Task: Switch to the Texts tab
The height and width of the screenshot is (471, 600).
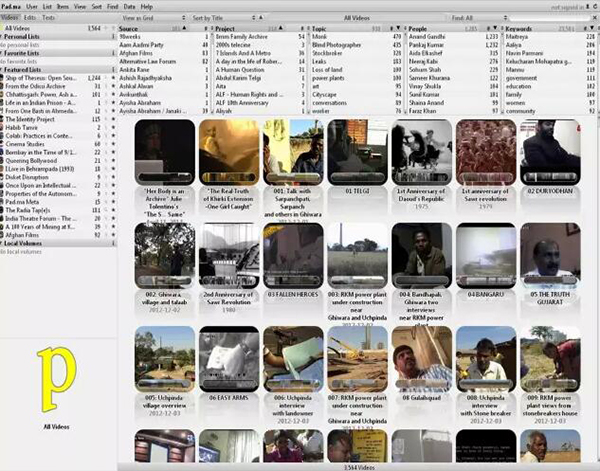Action: pos(48,18)
